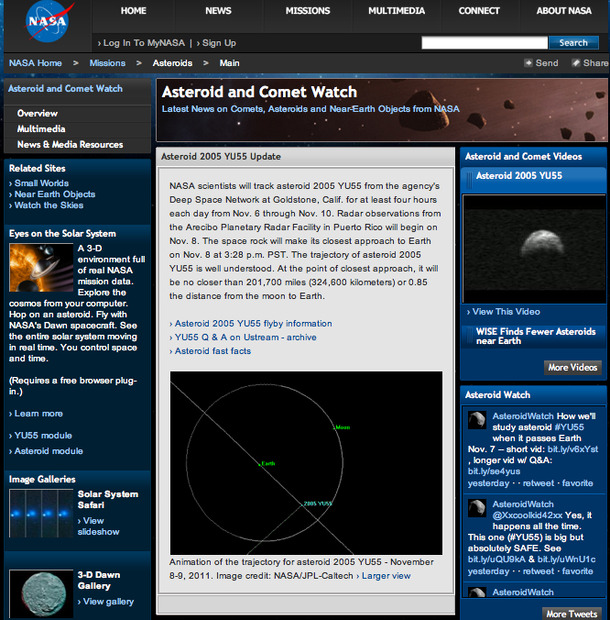The height and width of the screenshot is (620, 610).
Task: Click the More Videos button
Action: tap(573, 367)
